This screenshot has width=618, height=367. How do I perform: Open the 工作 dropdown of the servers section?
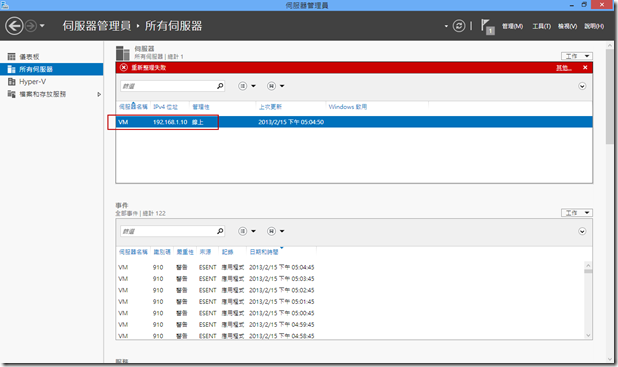(577, 56)
